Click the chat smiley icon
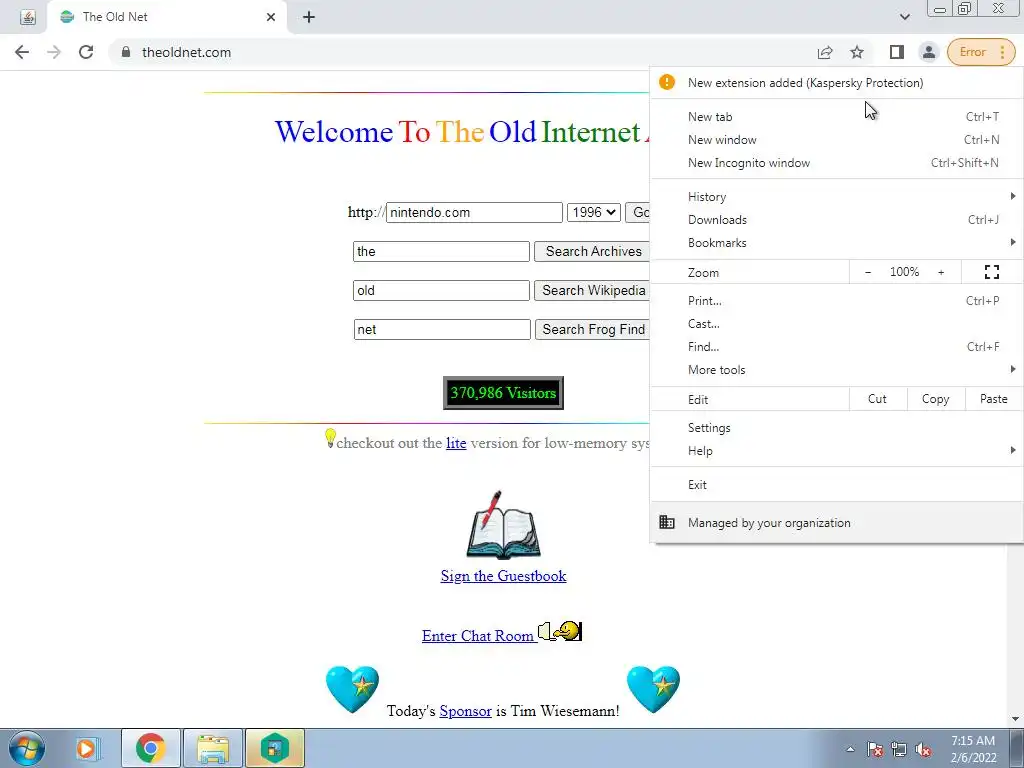Screen dimensions: 1024x768 pos(560,632)
